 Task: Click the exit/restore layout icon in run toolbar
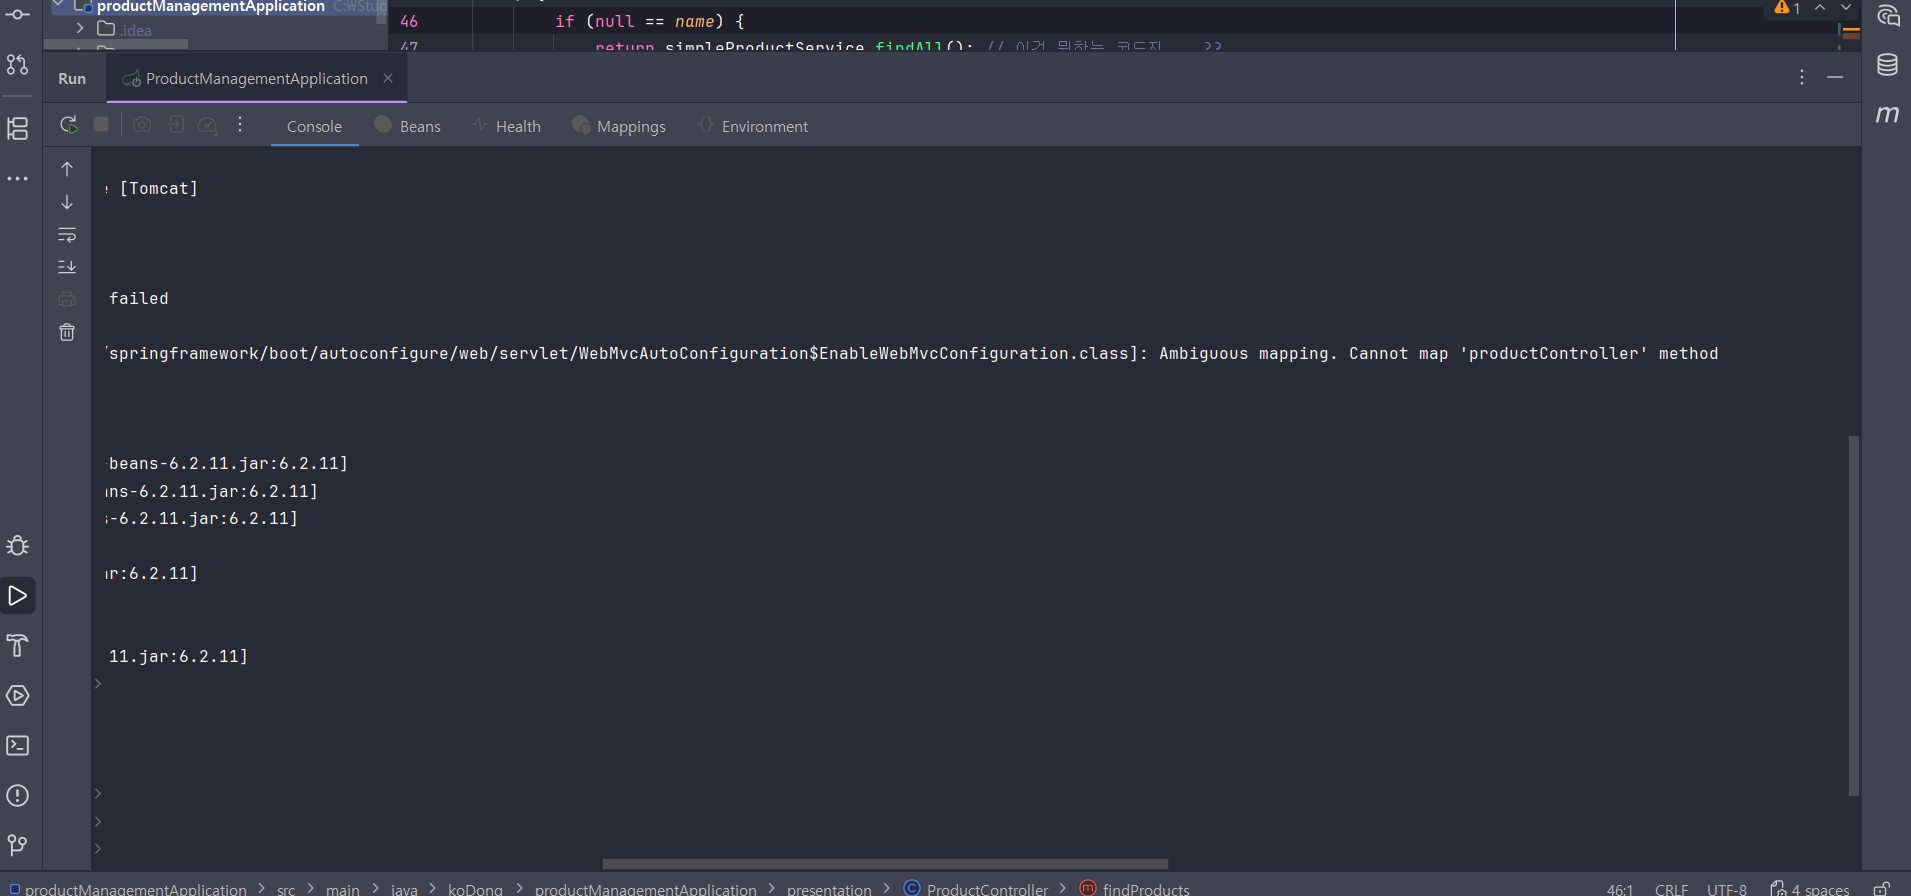(176, 125)
